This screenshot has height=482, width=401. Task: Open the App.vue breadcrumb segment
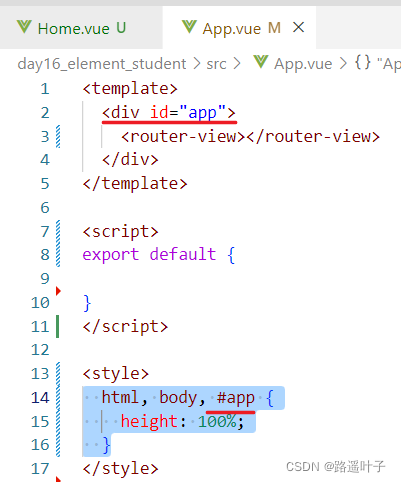(x=303, y=64)
